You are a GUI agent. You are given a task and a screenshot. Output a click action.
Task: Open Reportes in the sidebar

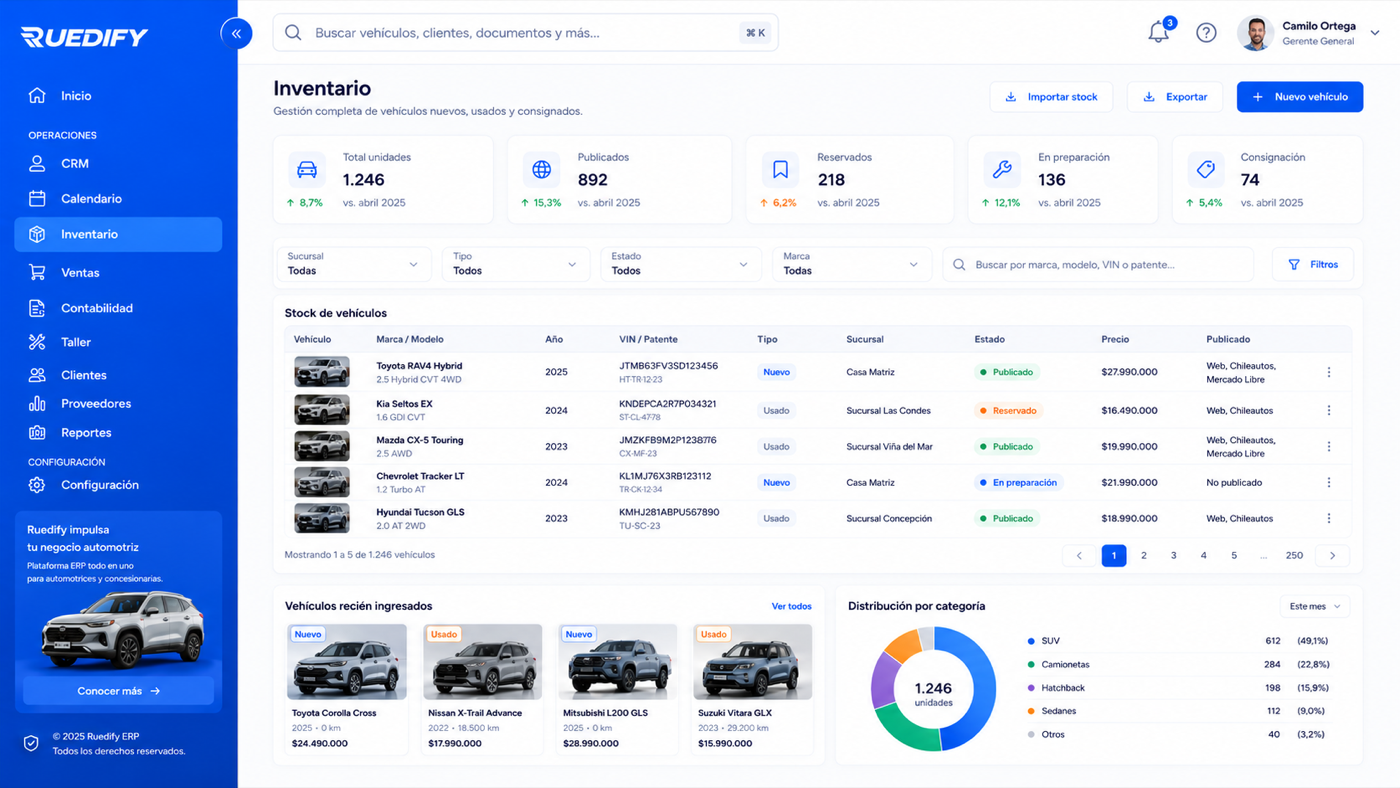coord(118,433)
